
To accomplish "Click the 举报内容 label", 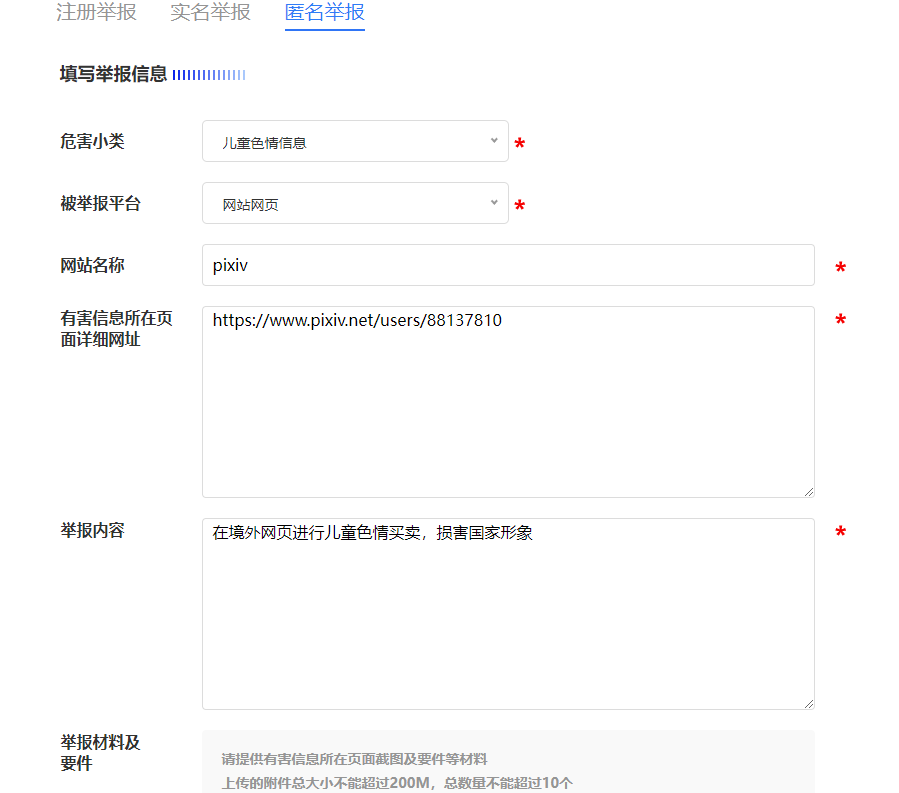I will (x=92, y=530).
